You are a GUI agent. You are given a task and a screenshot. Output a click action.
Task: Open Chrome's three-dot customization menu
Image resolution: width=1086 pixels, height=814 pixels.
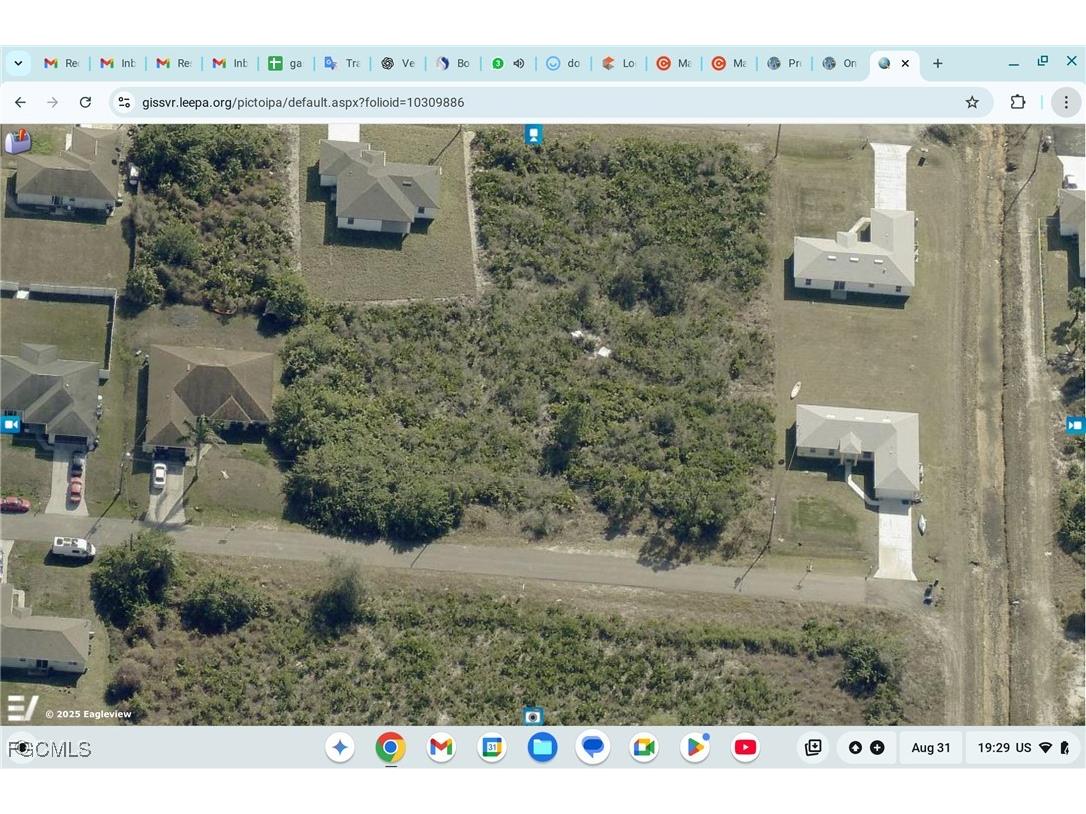click(1066, 102)
